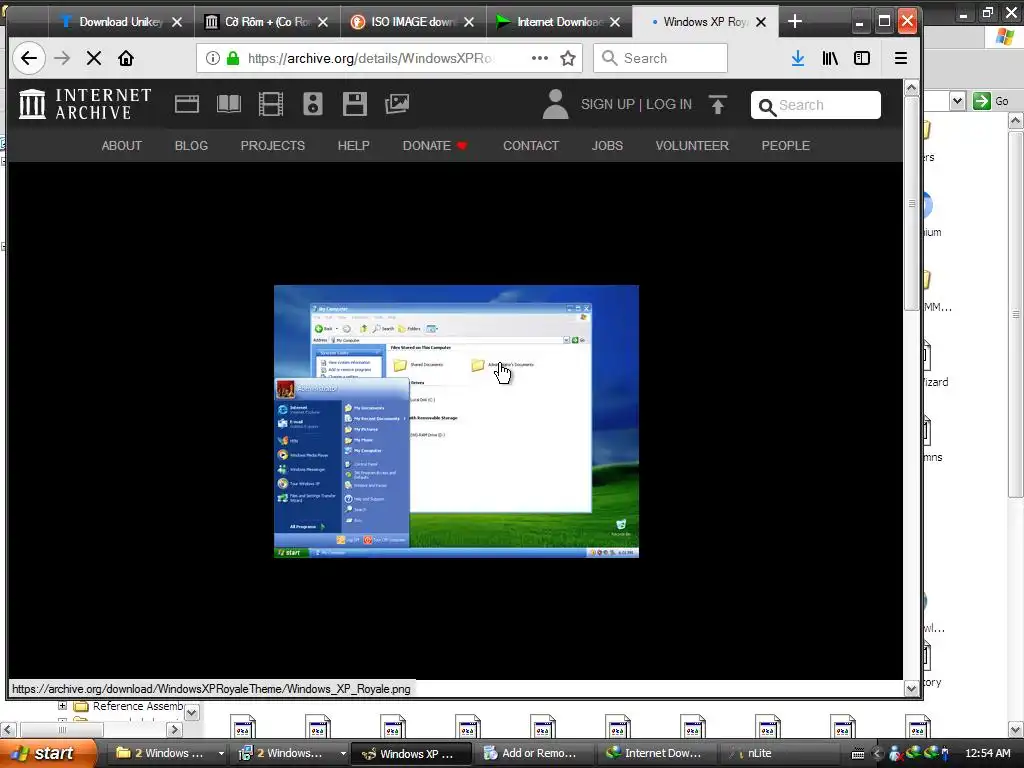
Task: Open the Firefox hamburger menu
Action: click(901, 58)
